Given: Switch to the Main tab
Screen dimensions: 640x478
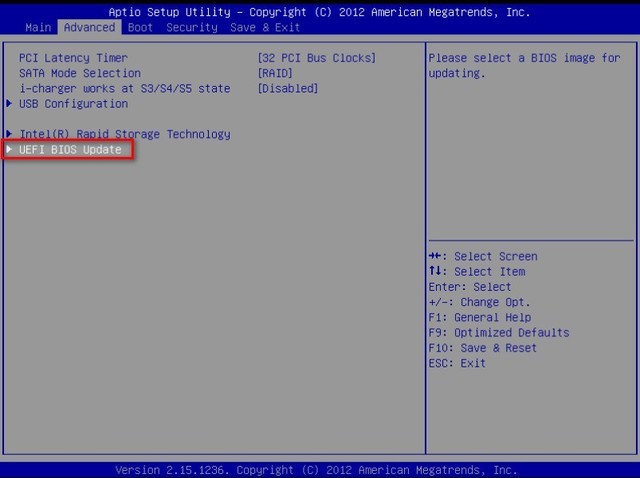Looking at the screenshot, I should point(38,27).
